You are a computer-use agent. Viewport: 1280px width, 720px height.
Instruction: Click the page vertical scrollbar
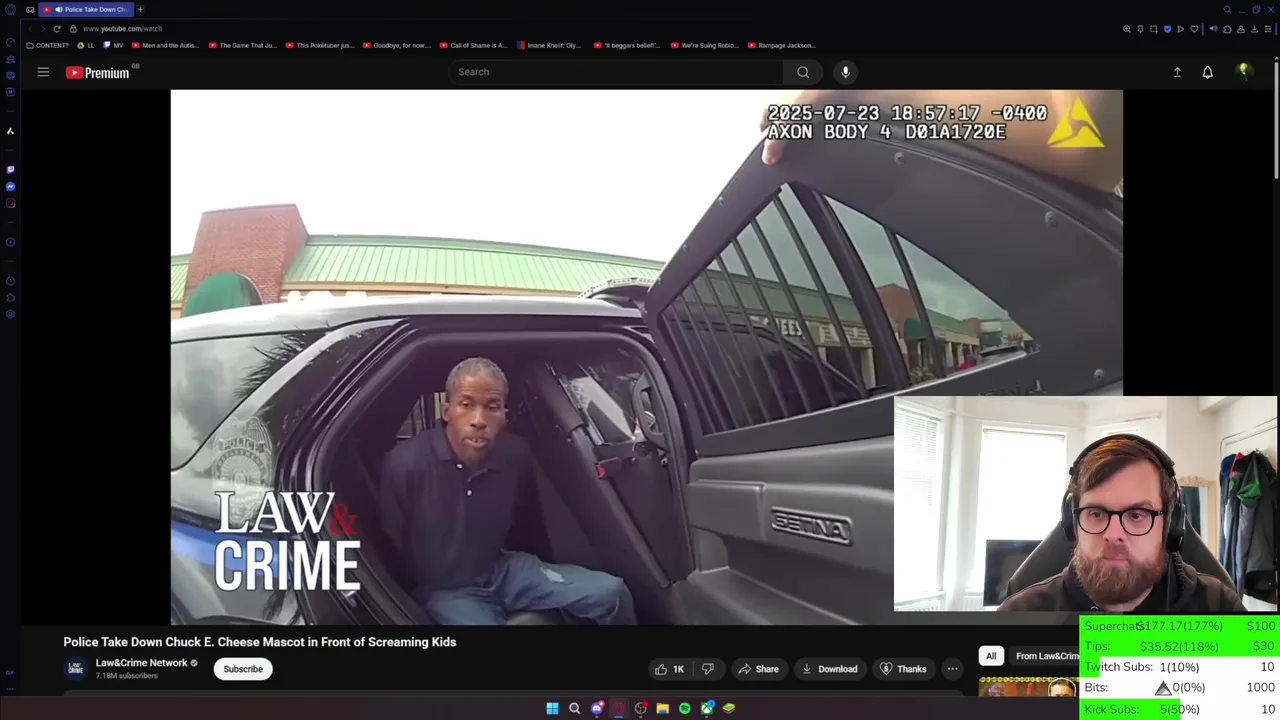pos(1276,120)
